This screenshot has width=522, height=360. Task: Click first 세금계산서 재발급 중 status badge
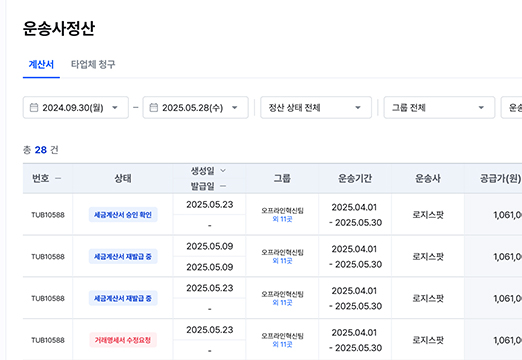[x=123, y=256]
